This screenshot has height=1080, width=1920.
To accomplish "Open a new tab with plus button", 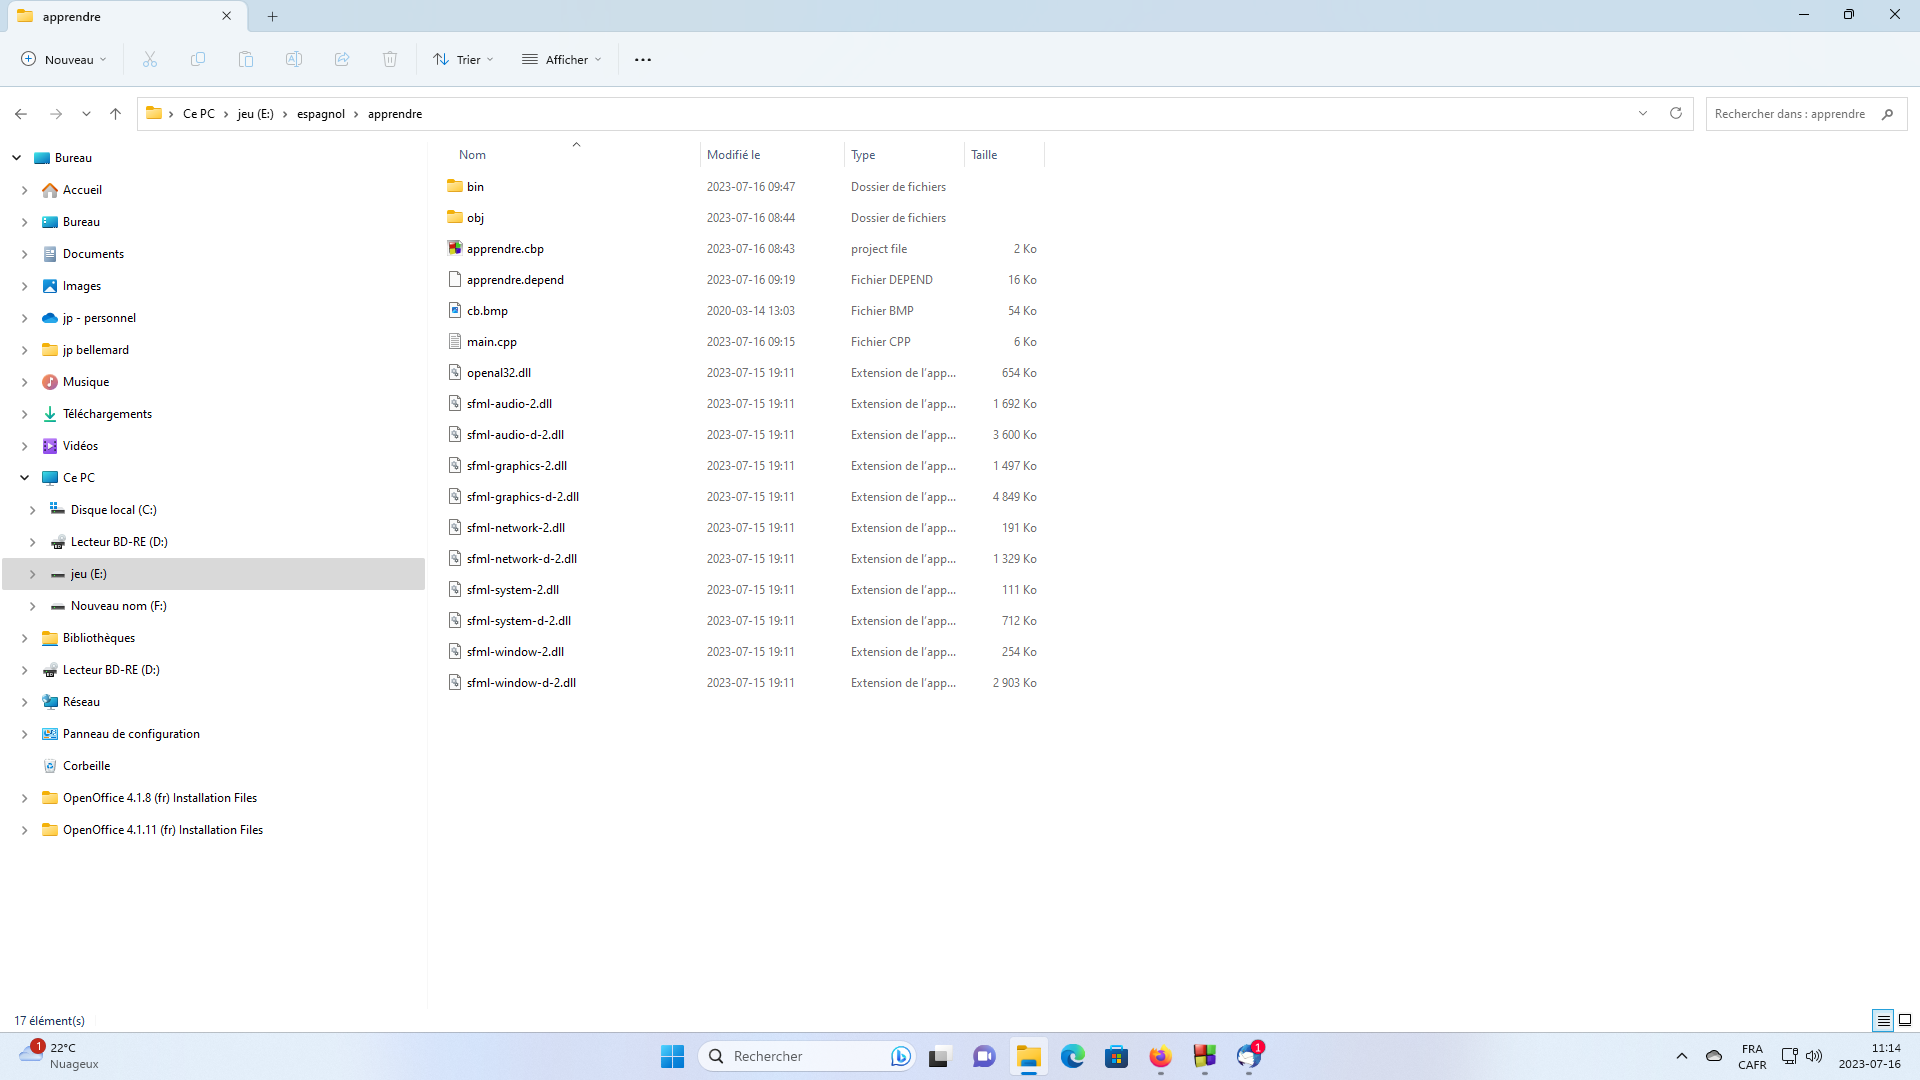I will pos(273,16).
